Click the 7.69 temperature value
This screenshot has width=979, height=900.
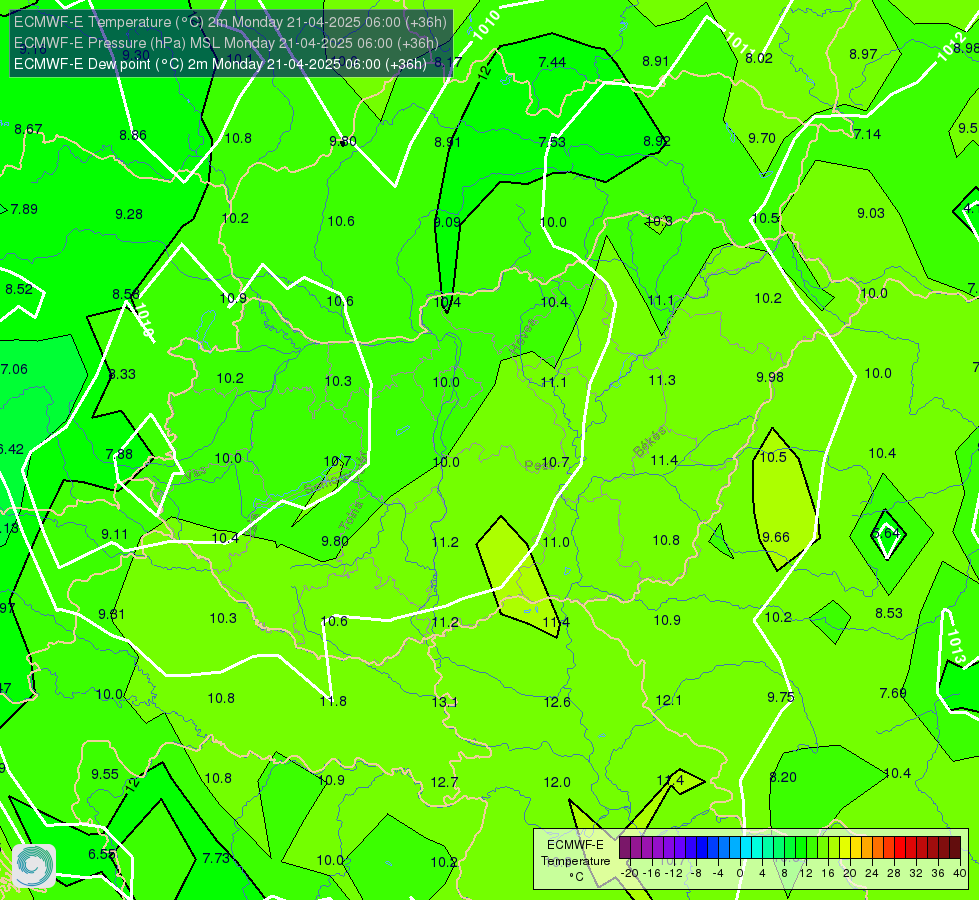click(893, 693)
